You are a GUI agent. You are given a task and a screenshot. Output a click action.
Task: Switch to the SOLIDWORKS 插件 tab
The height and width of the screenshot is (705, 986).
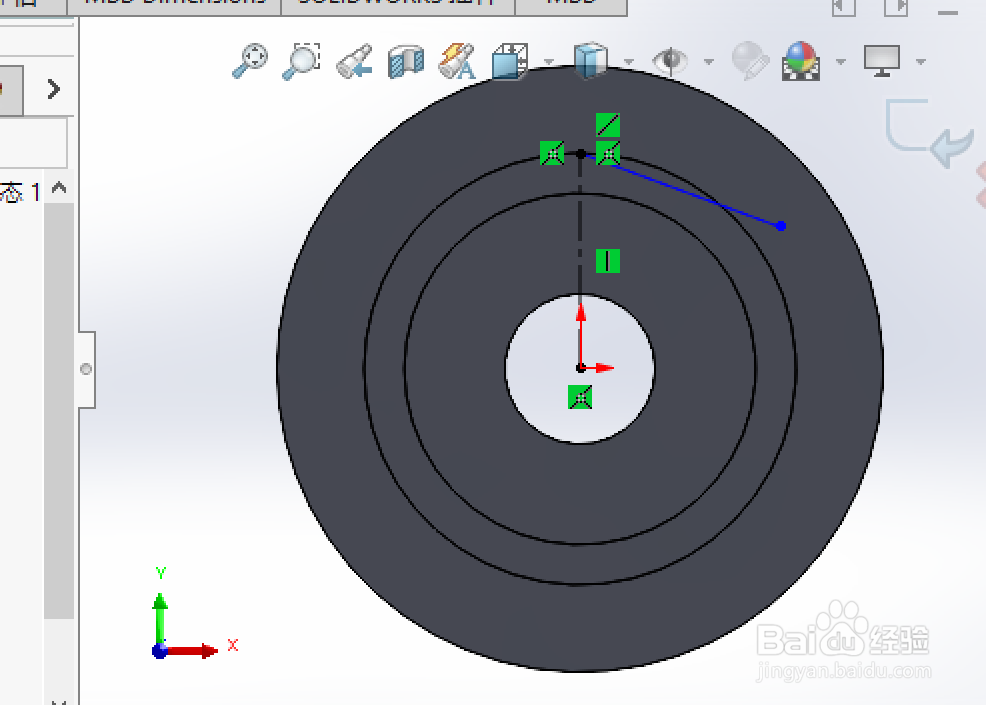pos(400,3)
